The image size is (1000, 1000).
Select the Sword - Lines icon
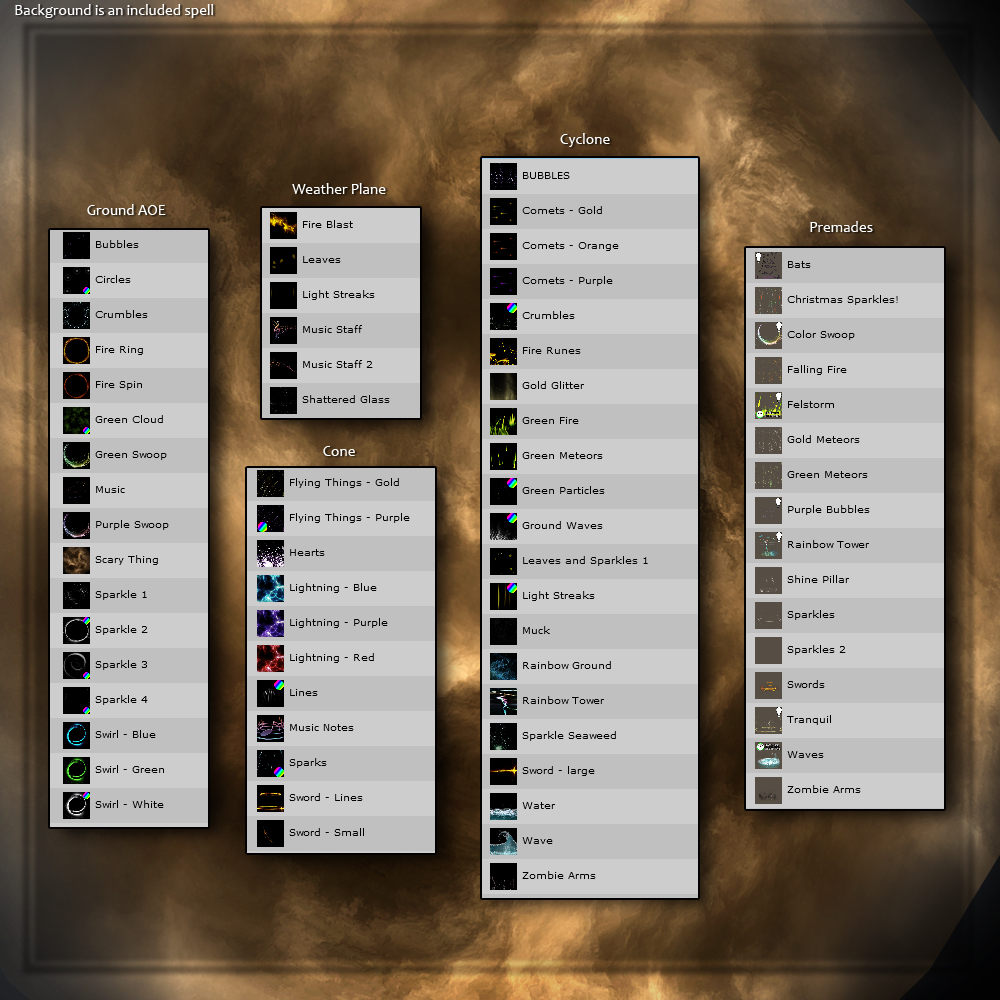point(270,798)
